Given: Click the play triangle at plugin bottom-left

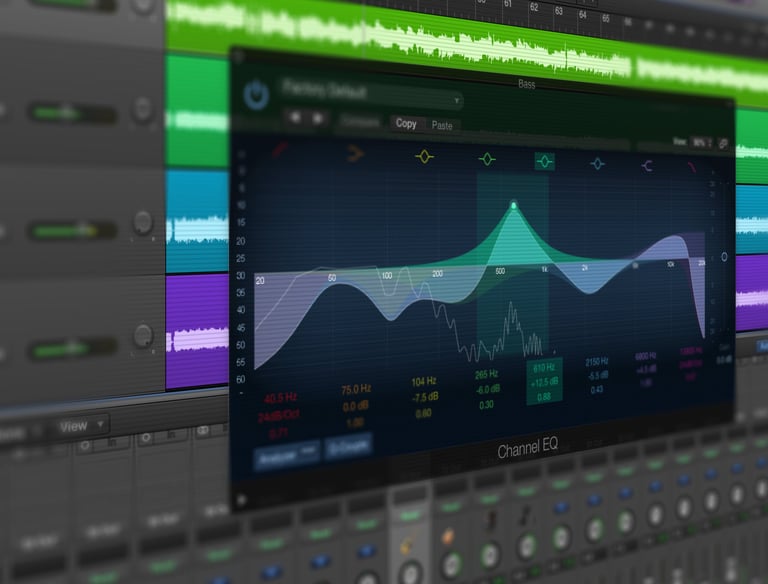Looking at the screenshot, I should tap(241, 500).
